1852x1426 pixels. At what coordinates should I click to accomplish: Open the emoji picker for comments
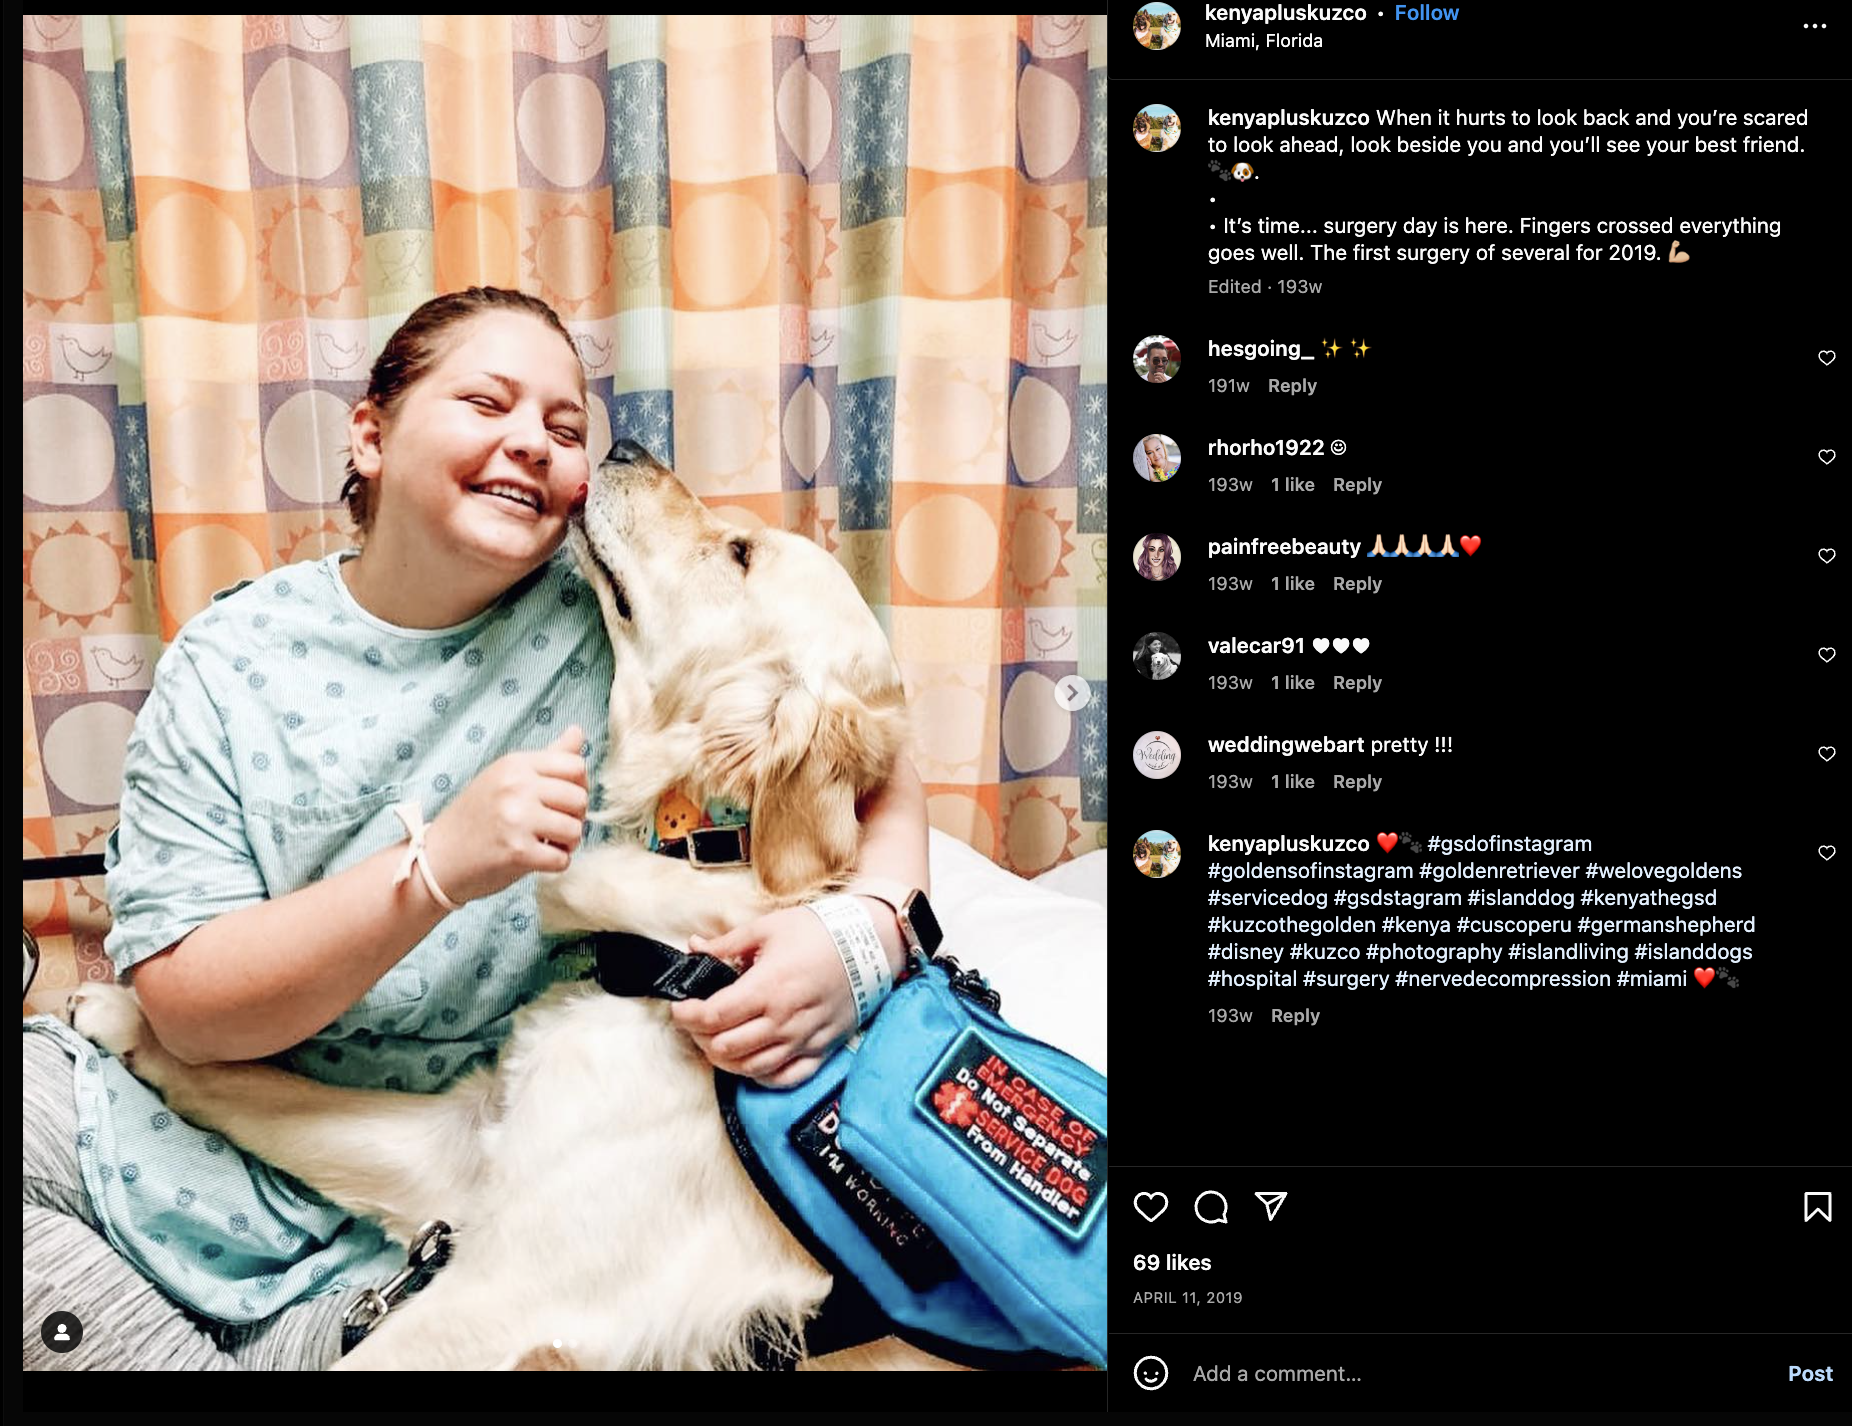point(1151,1373)
